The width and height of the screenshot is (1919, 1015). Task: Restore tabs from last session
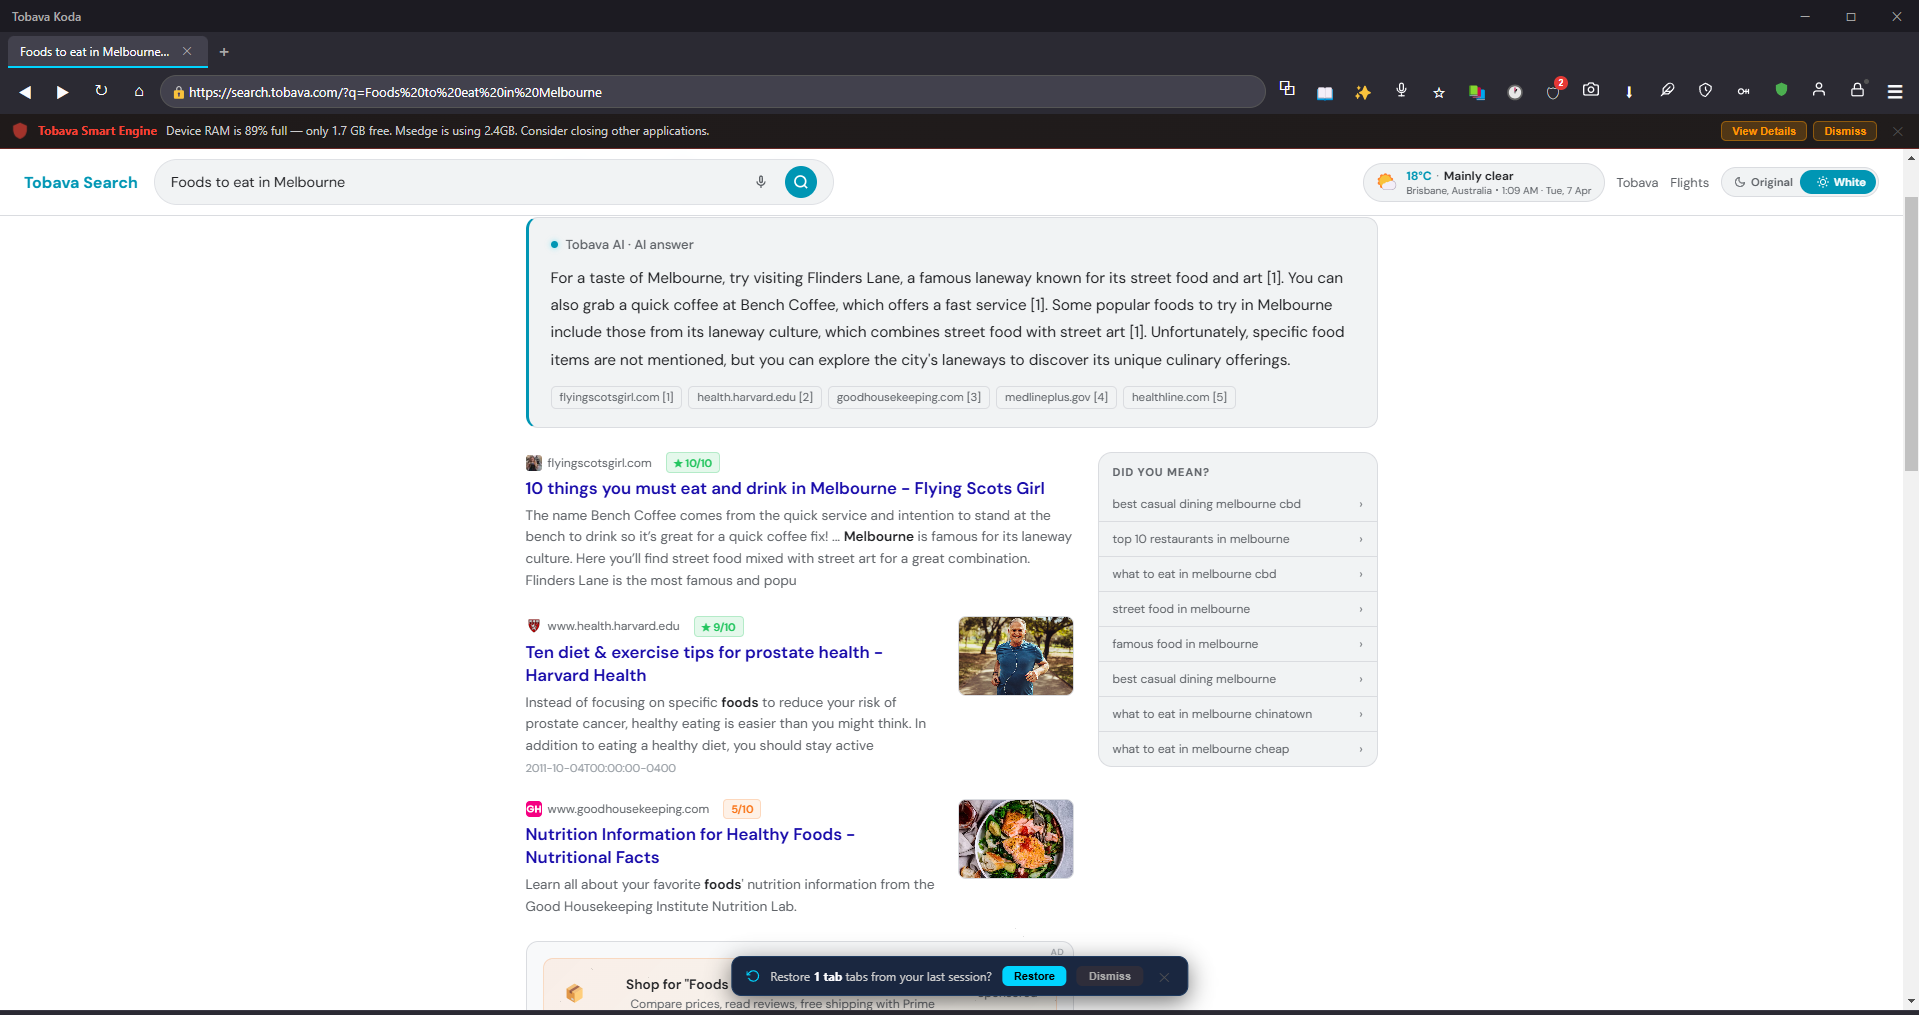pos(1034,976)
